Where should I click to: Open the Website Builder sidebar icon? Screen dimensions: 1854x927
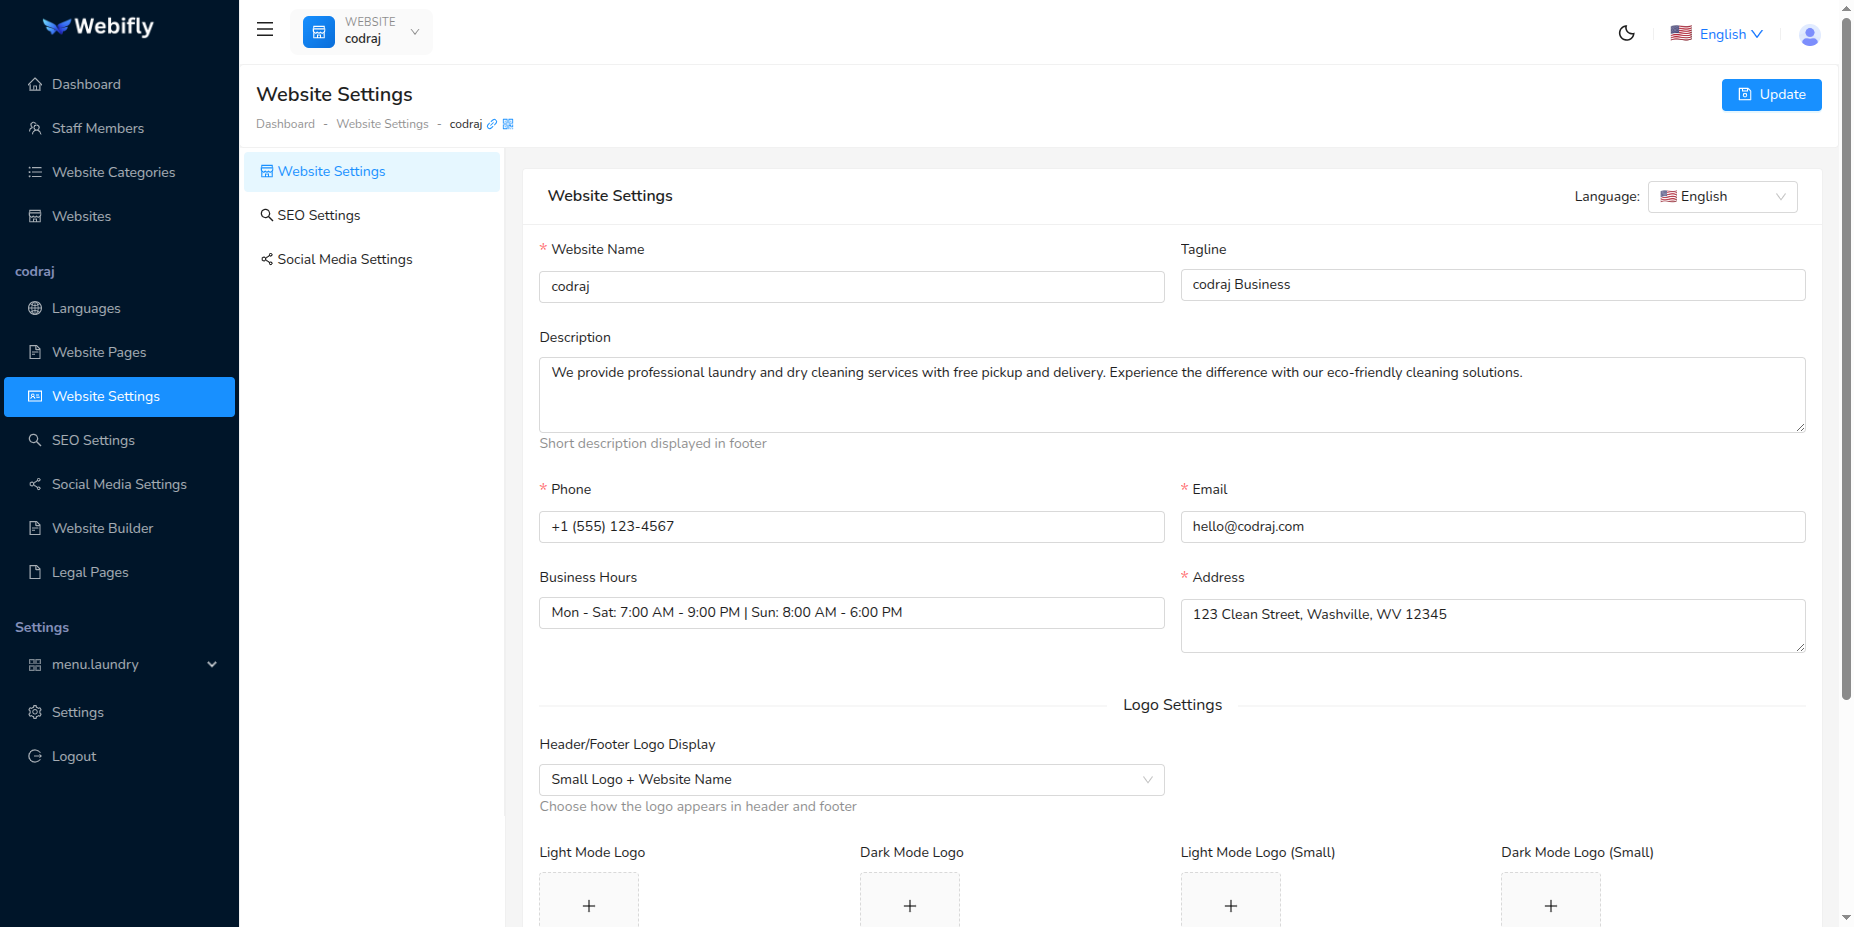click(35, 528)
